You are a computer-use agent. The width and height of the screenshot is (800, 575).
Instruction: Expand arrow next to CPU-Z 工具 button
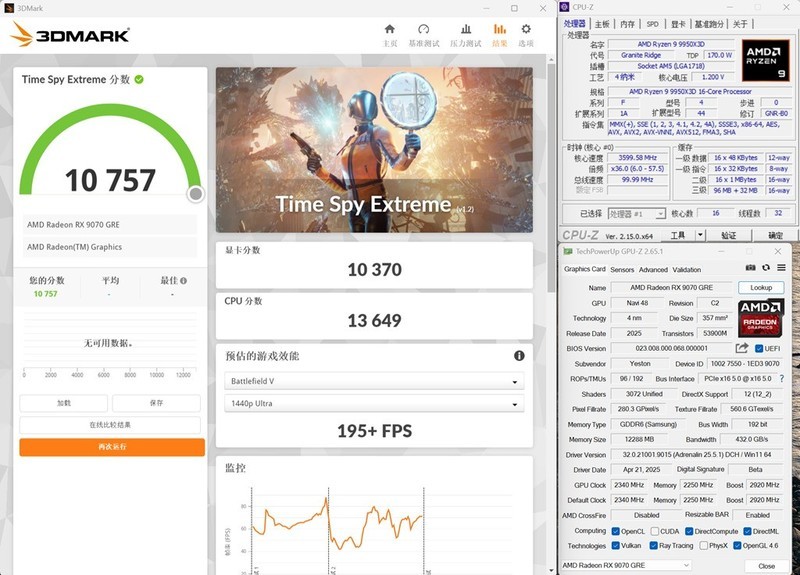pos(701,235)
